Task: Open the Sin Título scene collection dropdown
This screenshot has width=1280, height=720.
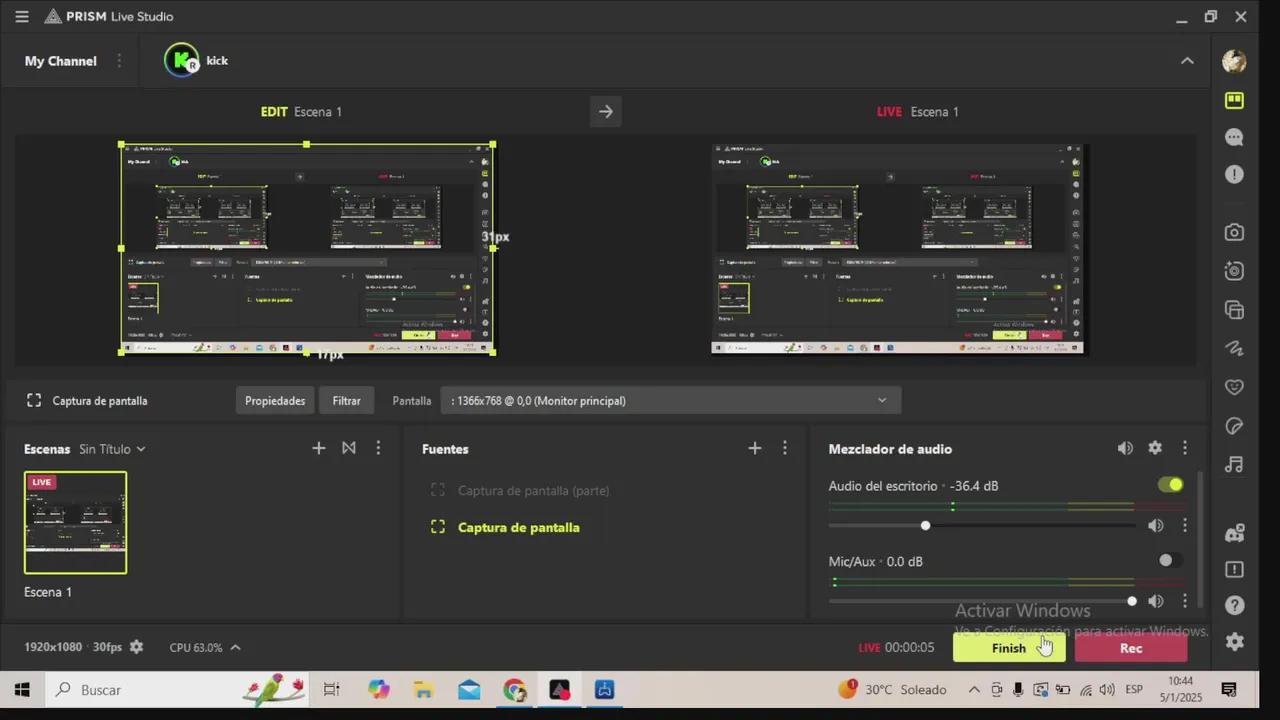Action: coord(112,449)
